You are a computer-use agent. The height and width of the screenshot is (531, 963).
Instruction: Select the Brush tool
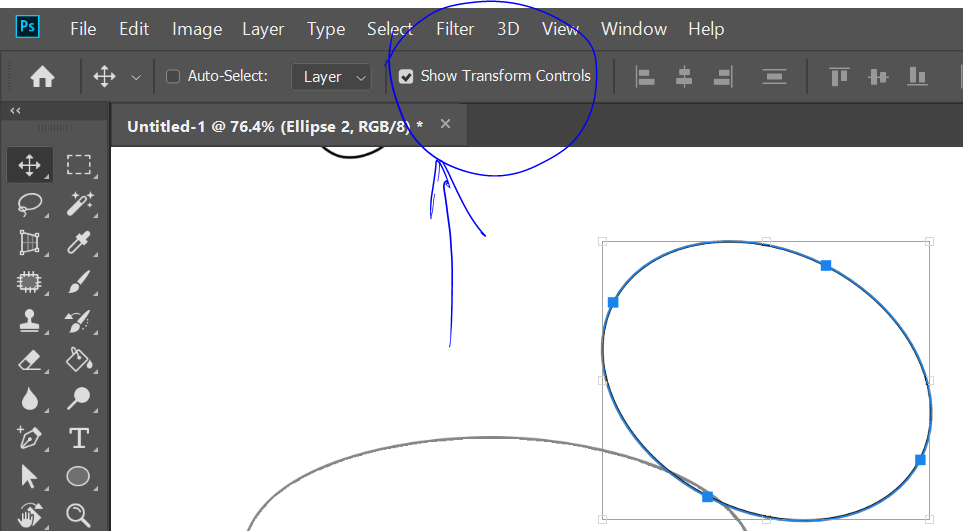(79, 282)
